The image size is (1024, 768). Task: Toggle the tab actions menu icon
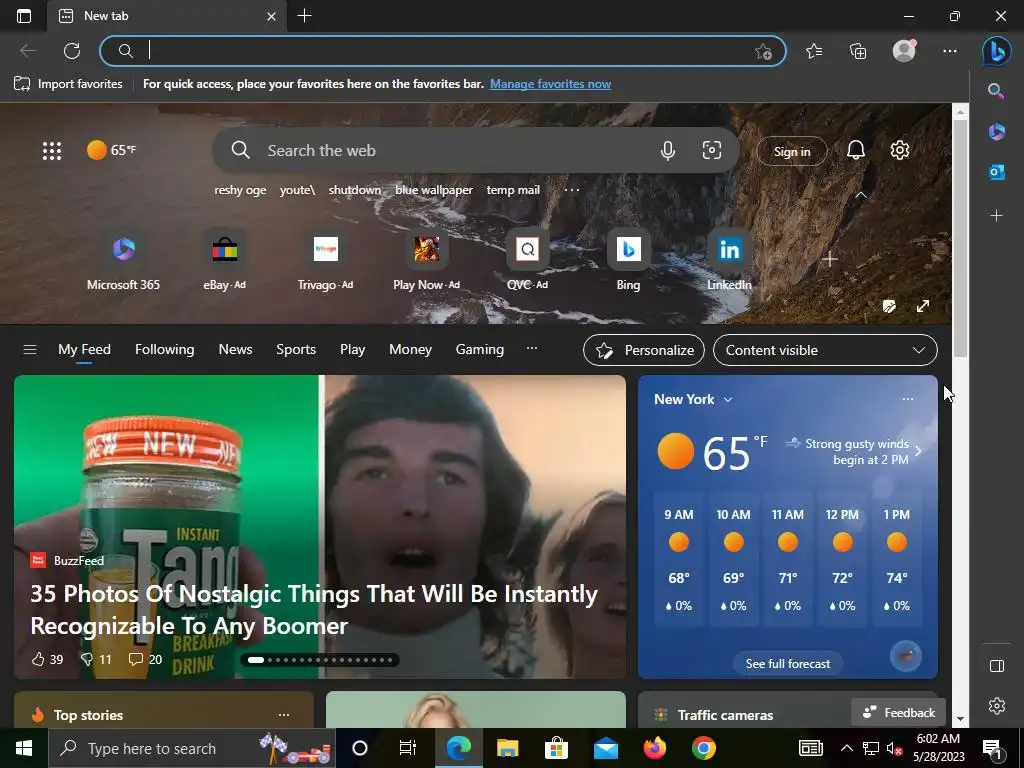pos(24,16)
